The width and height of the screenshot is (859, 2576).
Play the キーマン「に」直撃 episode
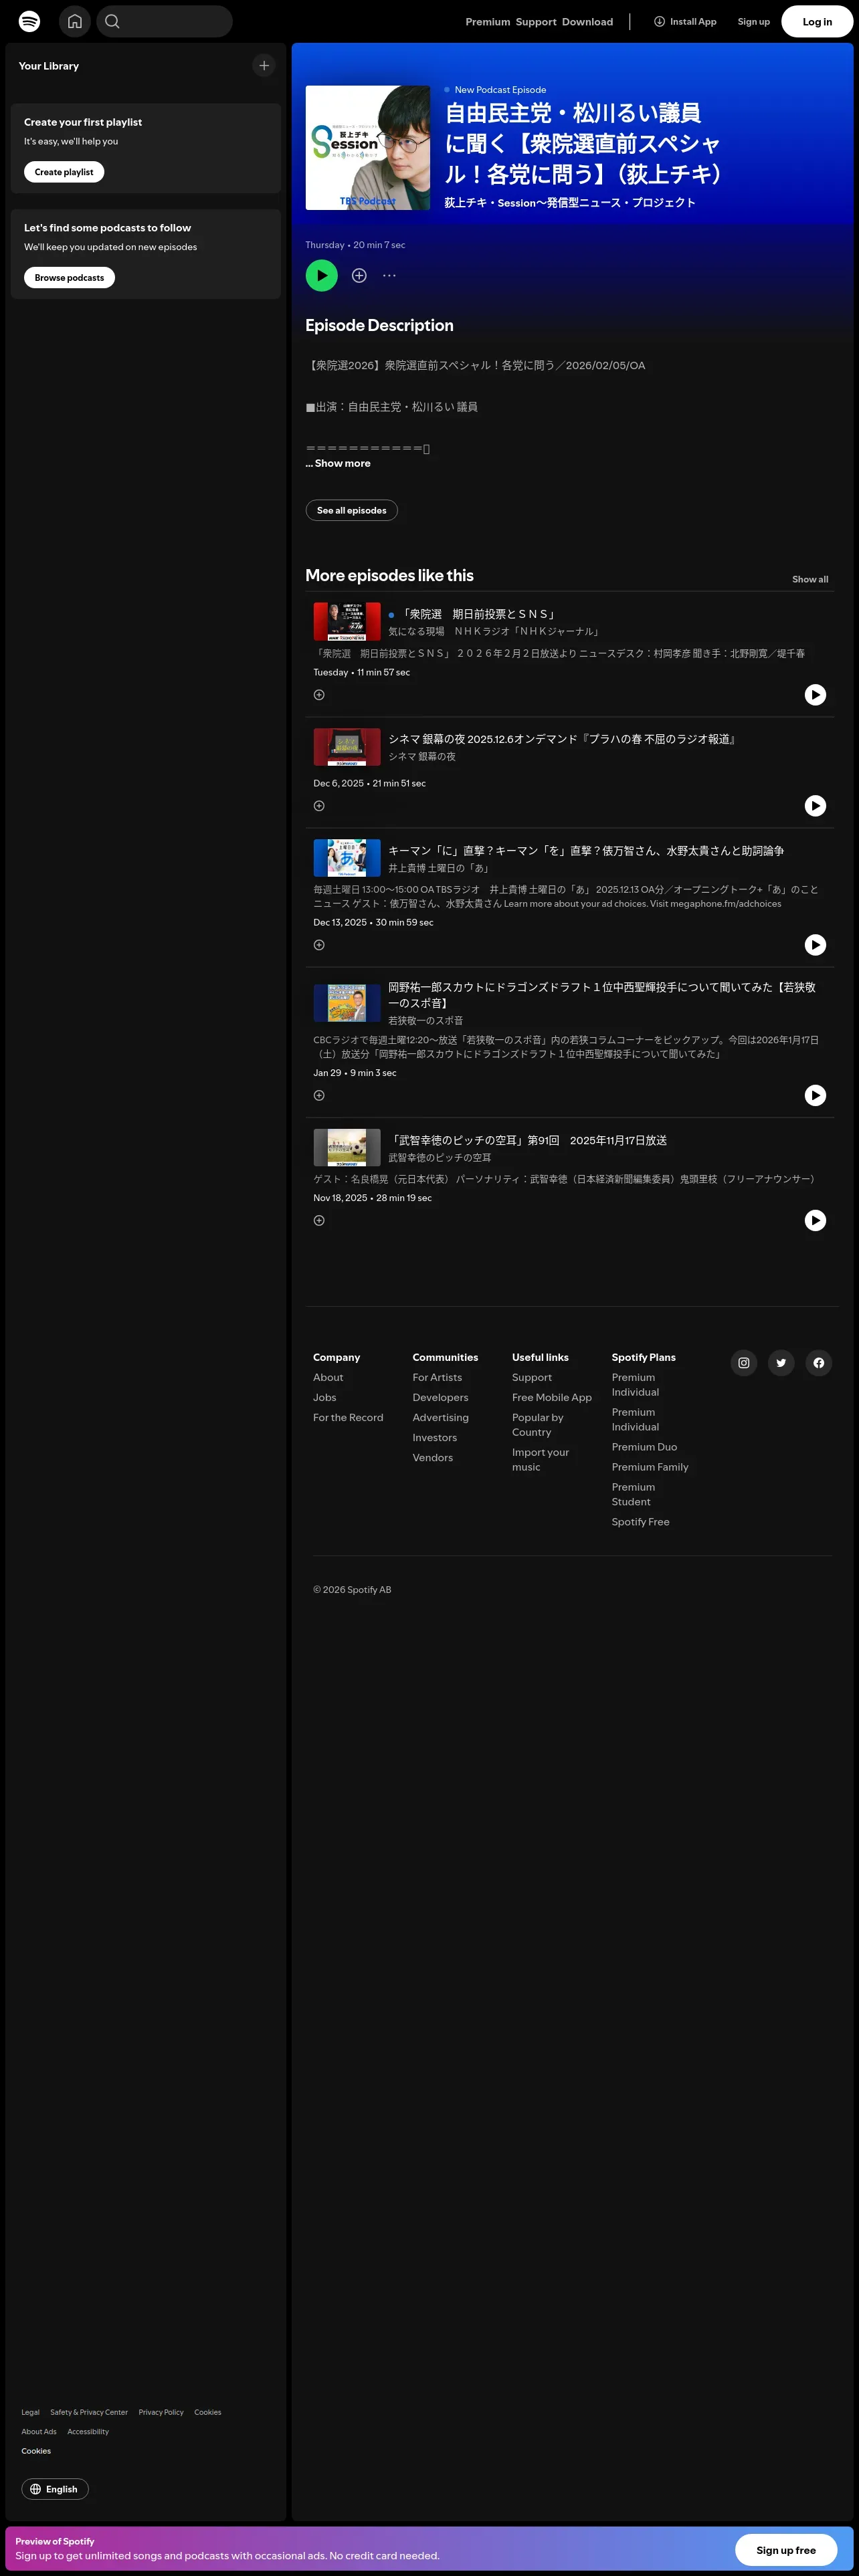coord(816,945)
